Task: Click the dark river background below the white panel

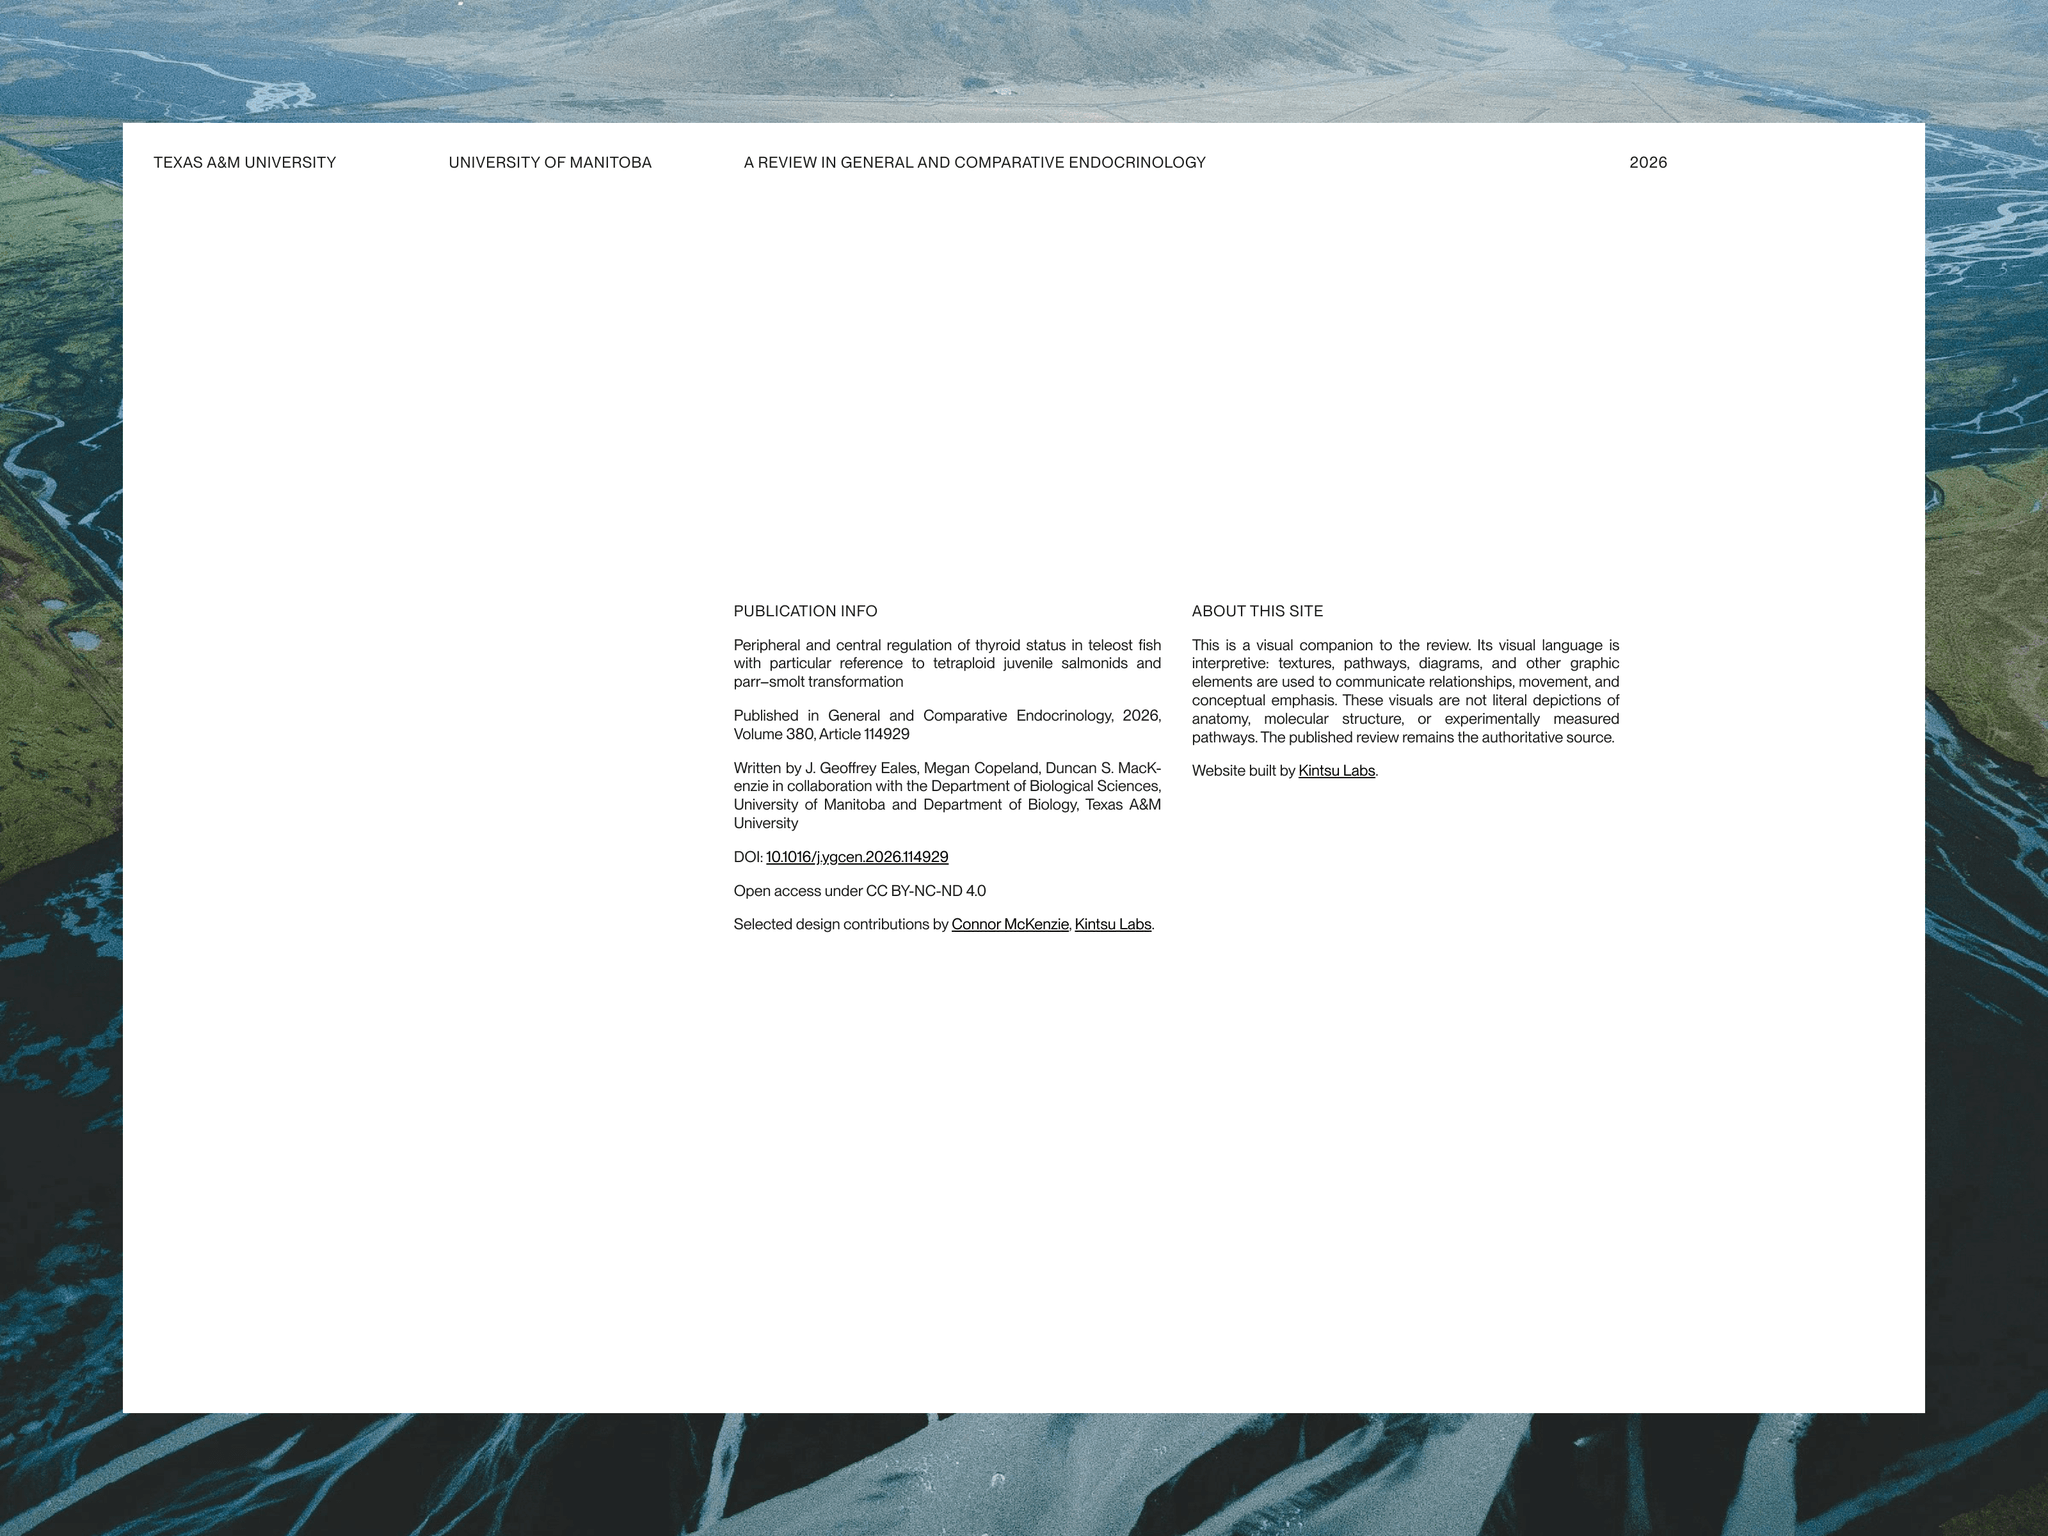Action: [1024, 1475]
